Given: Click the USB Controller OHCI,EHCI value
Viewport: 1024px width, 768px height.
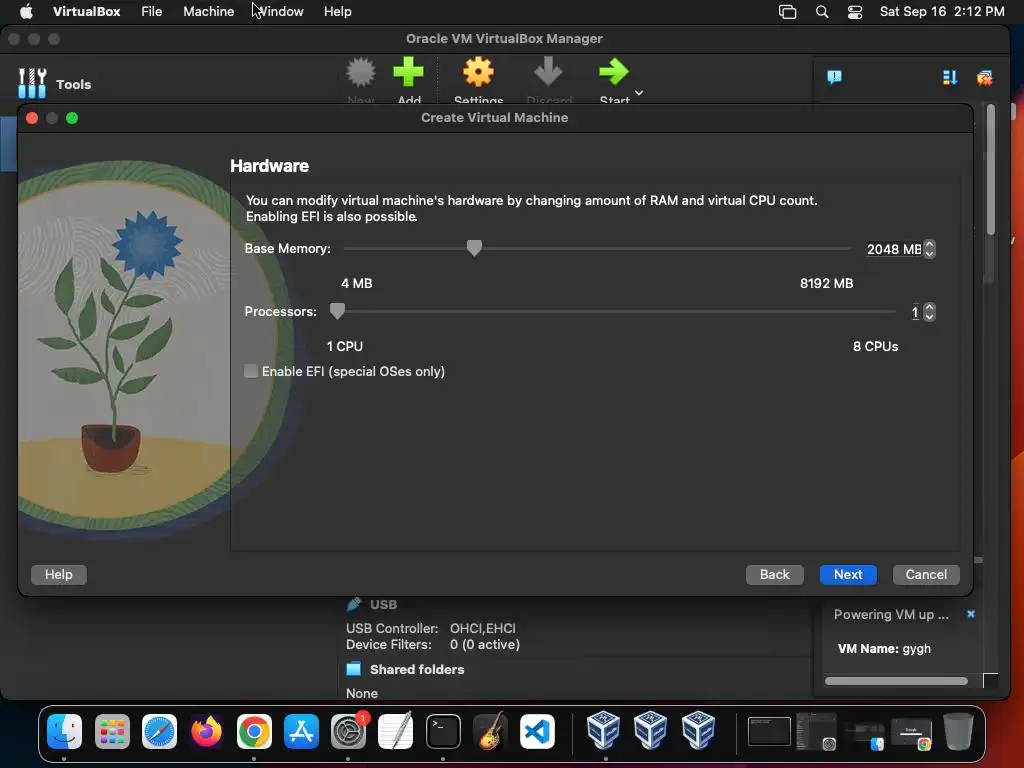Looking at the screenshot, I should coord(483,628).
